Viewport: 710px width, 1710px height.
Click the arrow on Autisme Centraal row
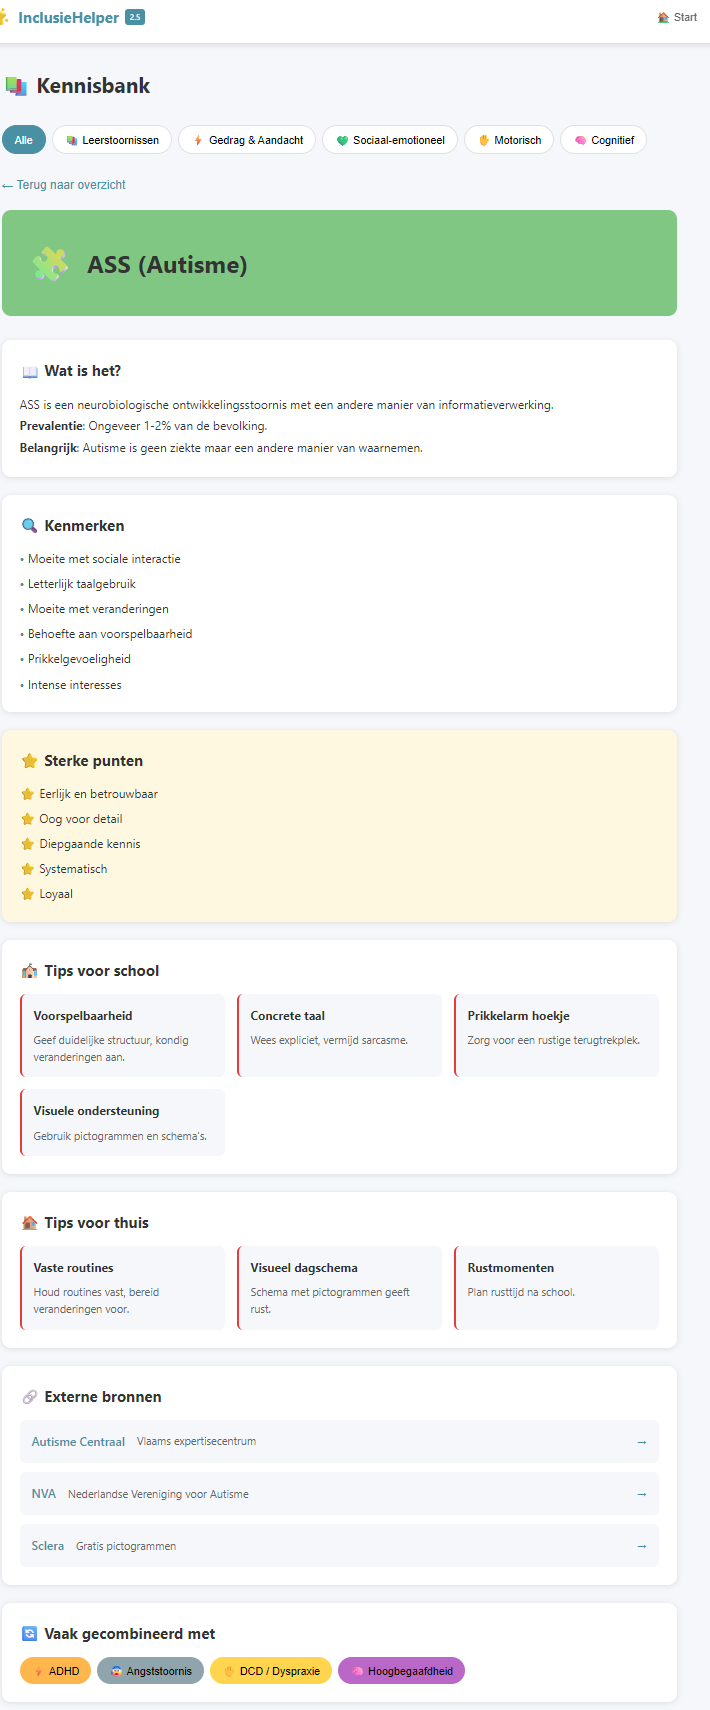[x=641, y=1442]
